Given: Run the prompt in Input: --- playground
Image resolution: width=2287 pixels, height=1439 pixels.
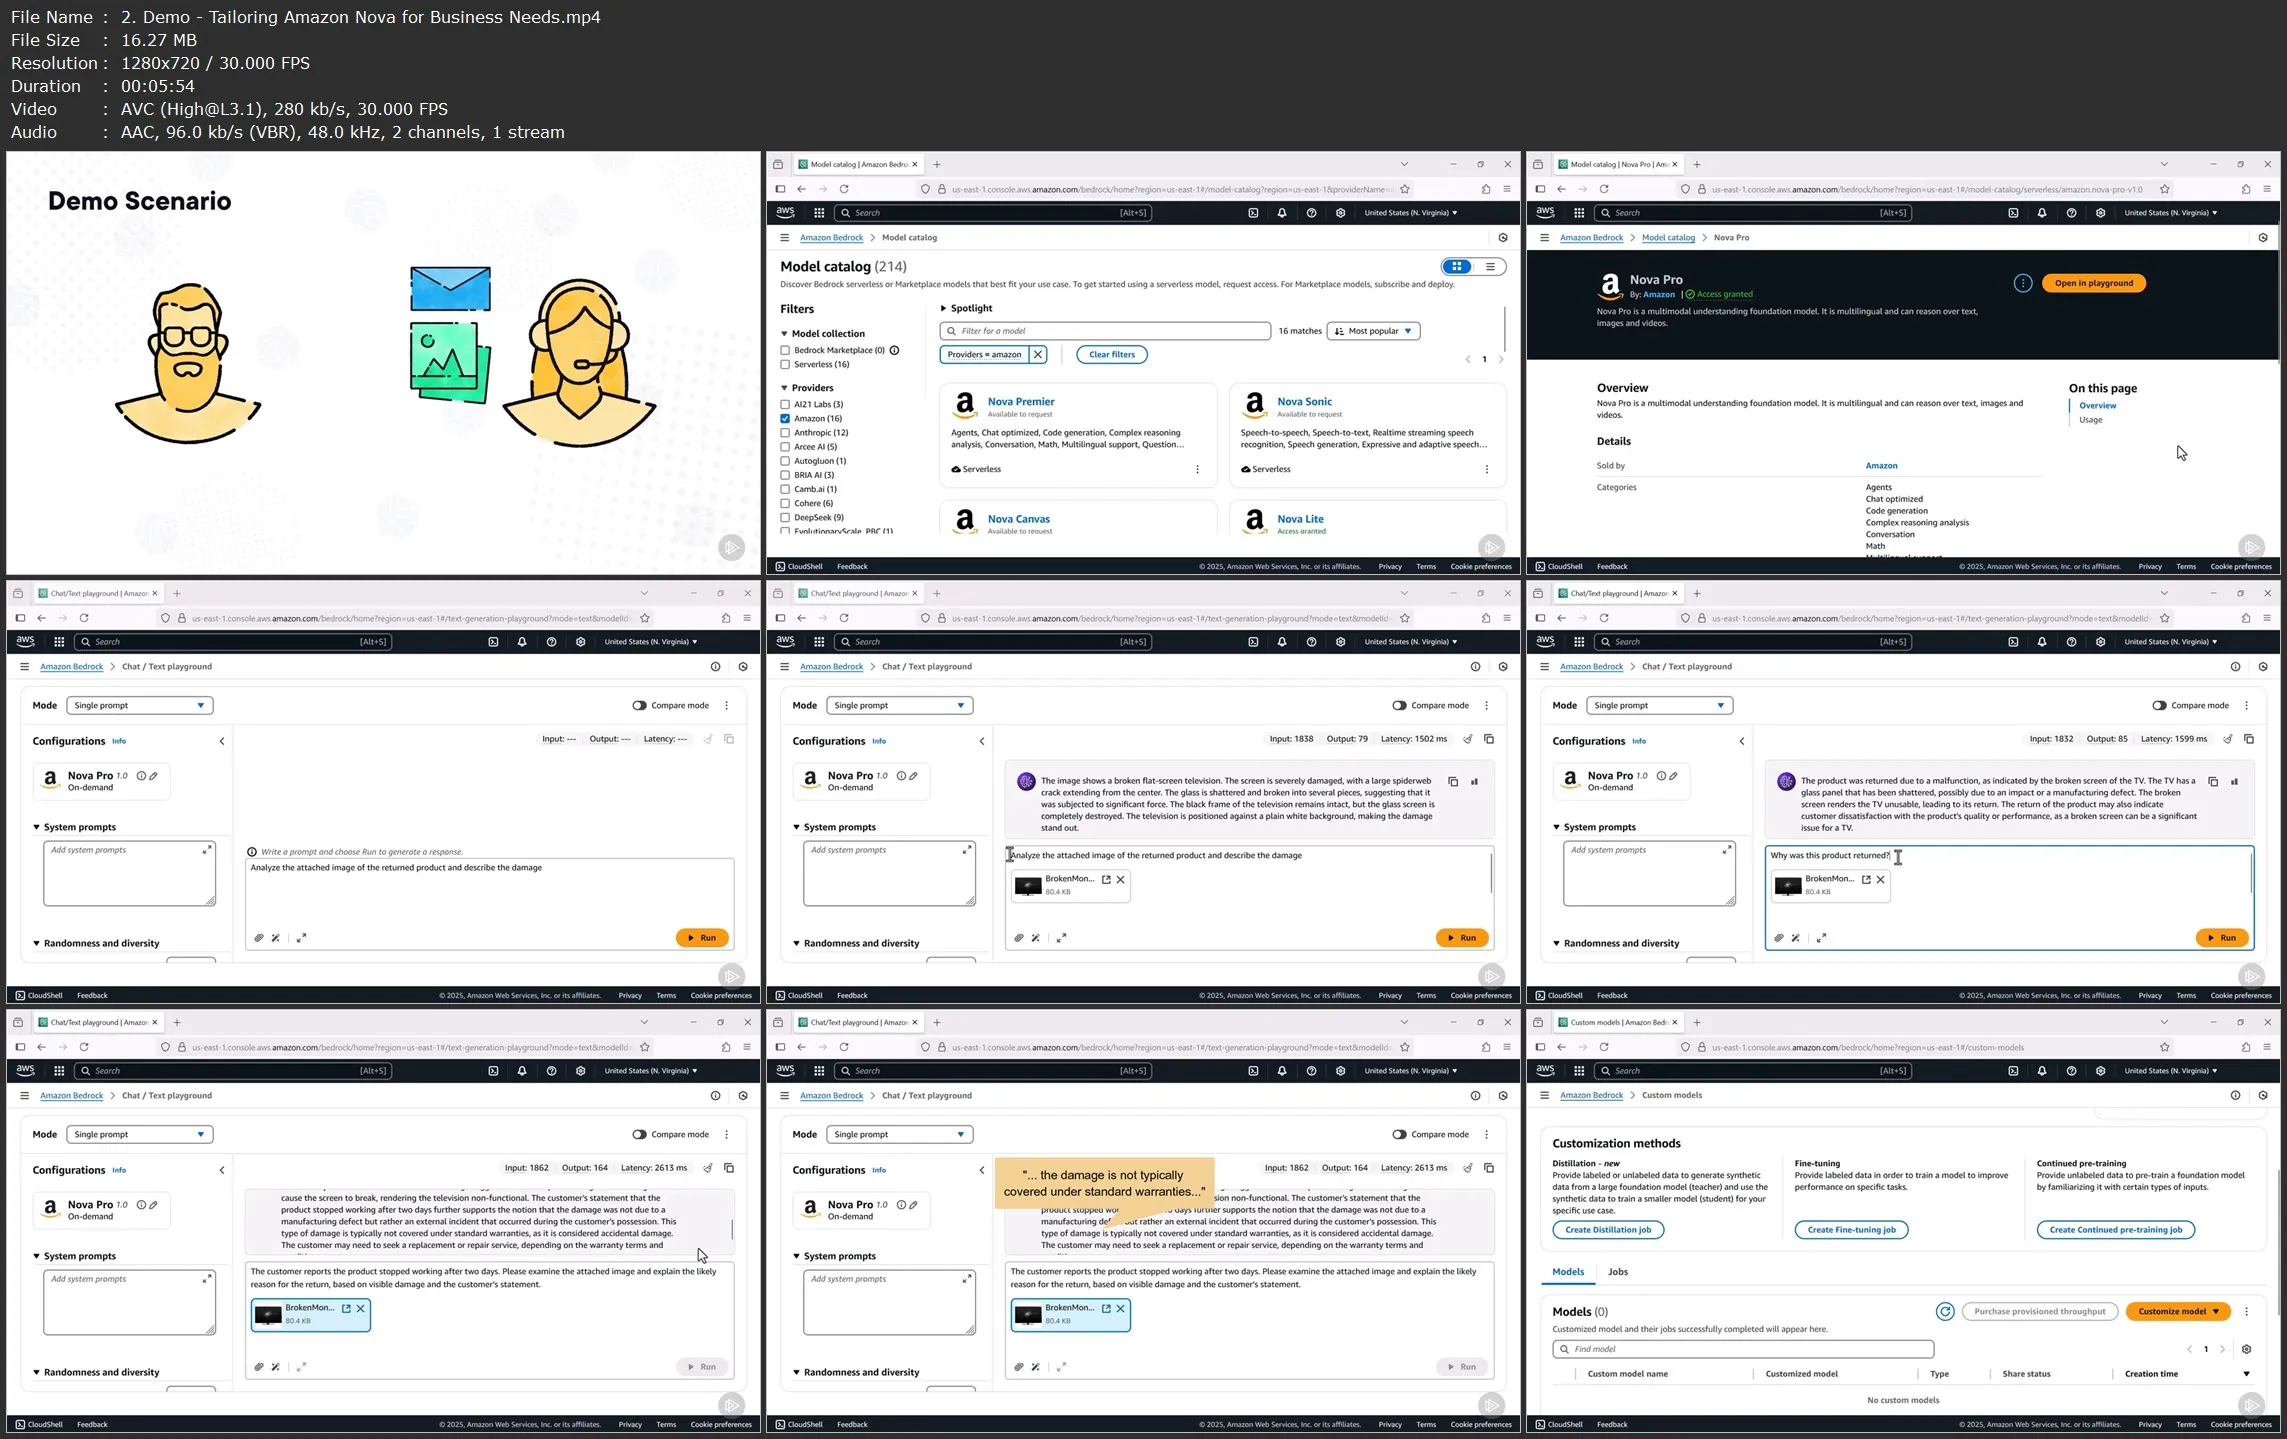Looking at the screenshot, I should (702, 938).
